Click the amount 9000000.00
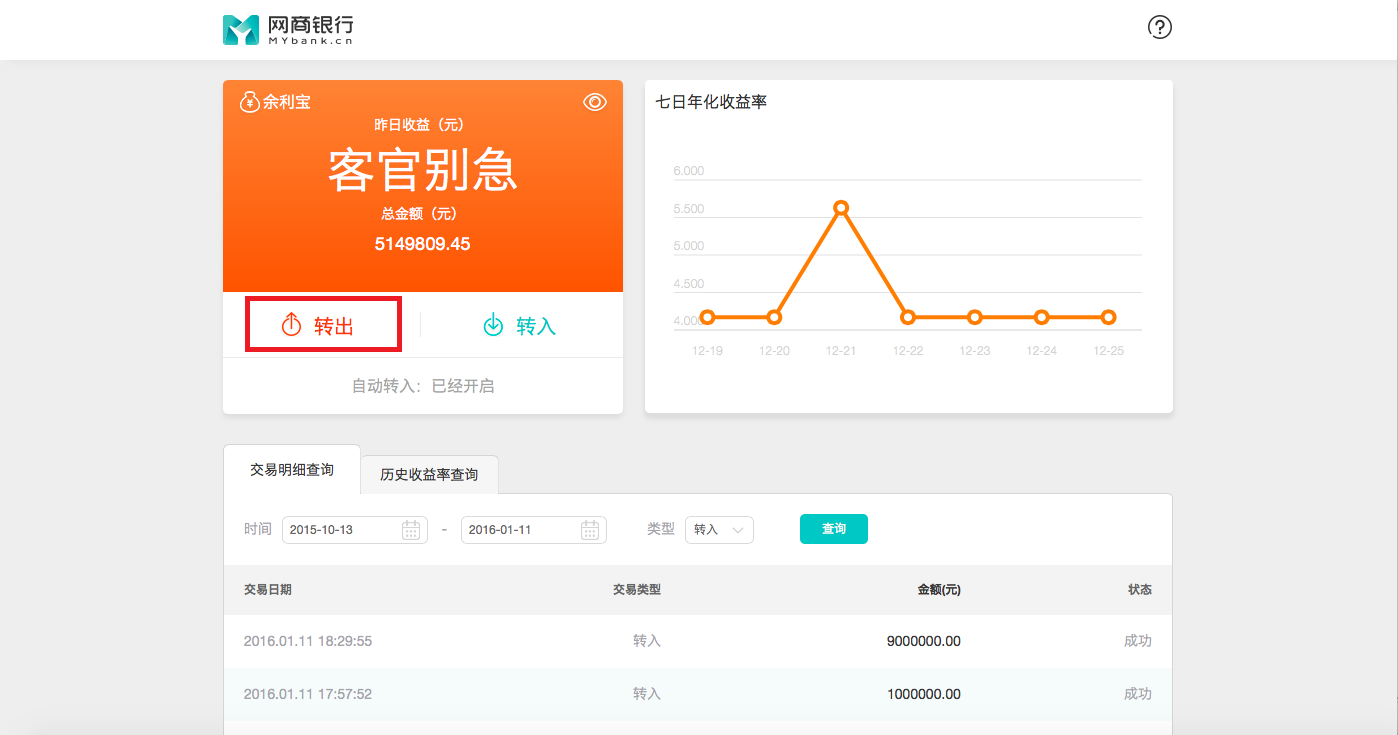The height and width of the screenshot is (735, 1398). (x=924, y=641)
